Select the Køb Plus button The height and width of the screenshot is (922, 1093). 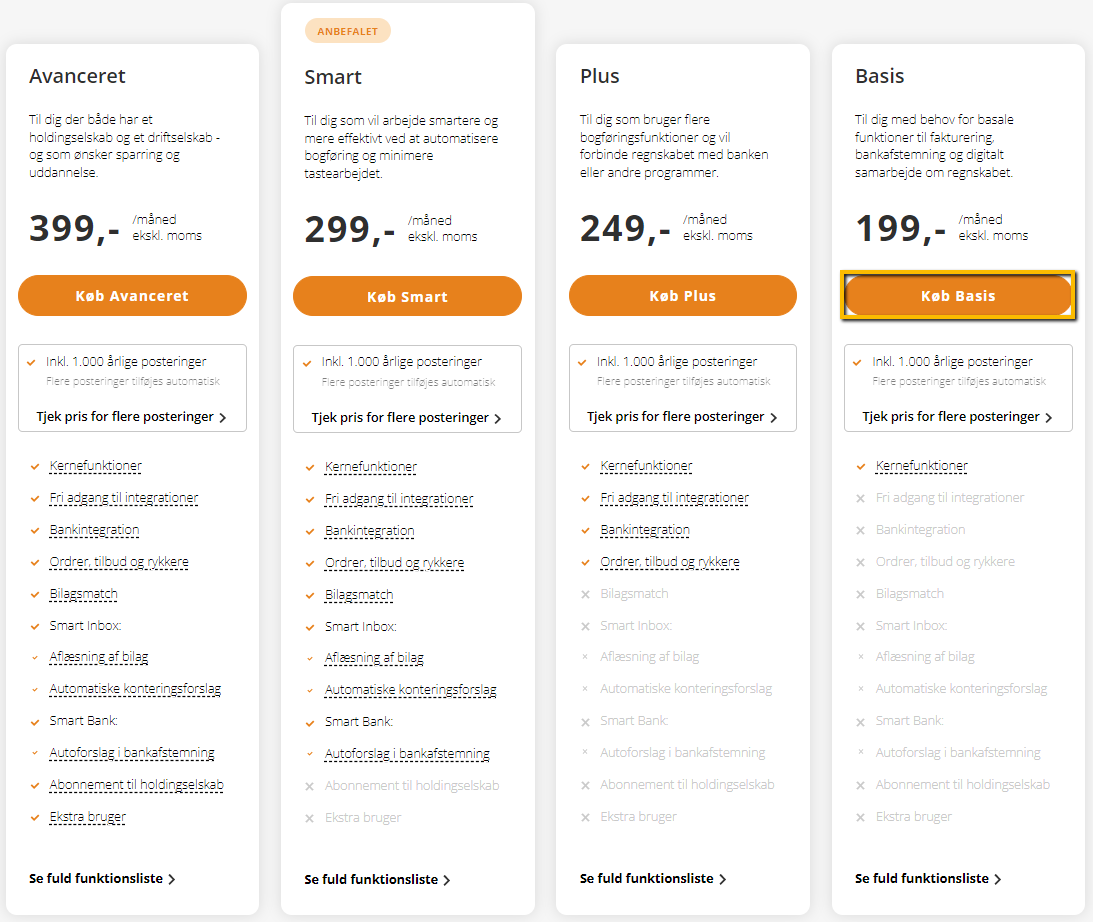(x=682, y=295)
